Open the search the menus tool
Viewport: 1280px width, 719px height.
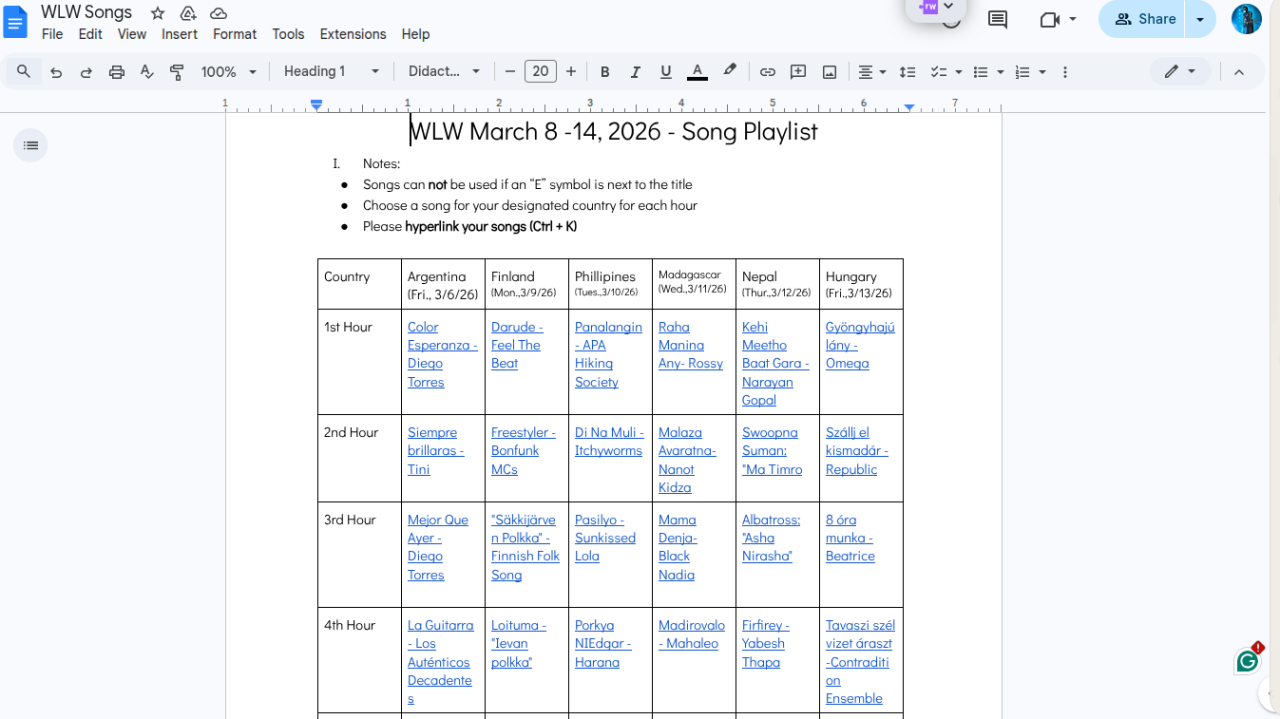[x=24, y=71]
